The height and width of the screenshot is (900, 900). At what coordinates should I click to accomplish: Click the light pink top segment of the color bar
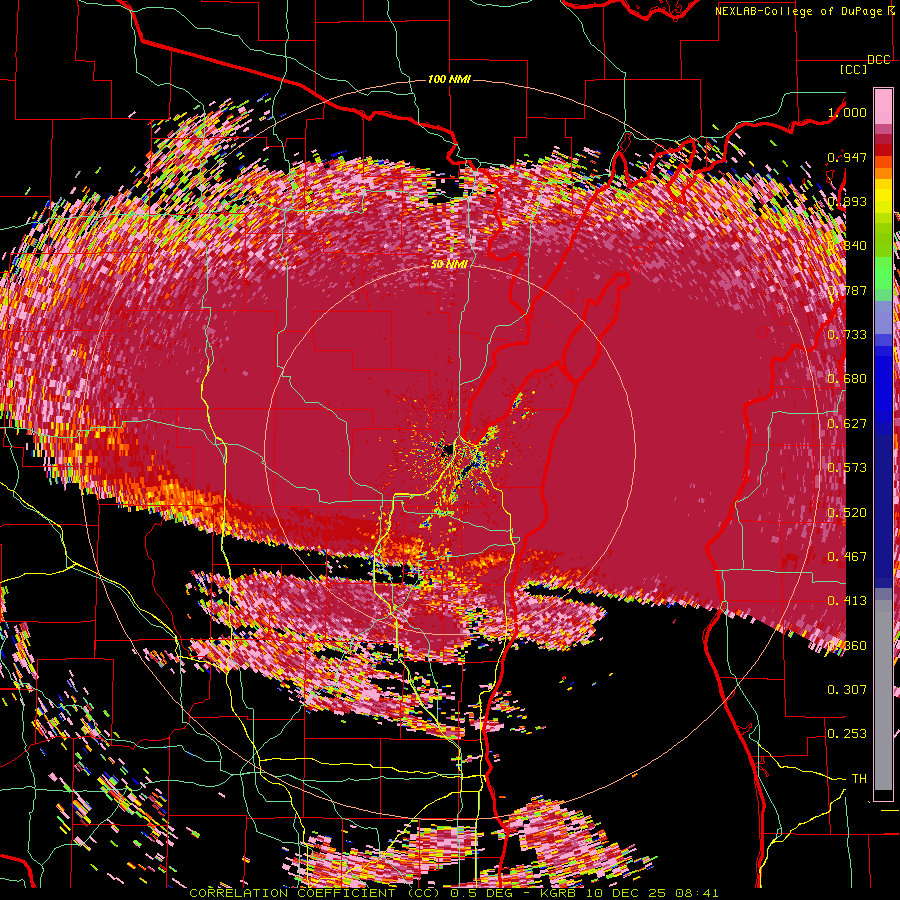(883, 106)
